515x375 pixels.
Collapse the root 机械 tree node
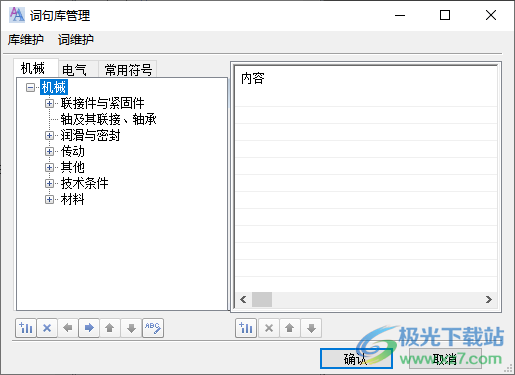[x=30, y=88]
